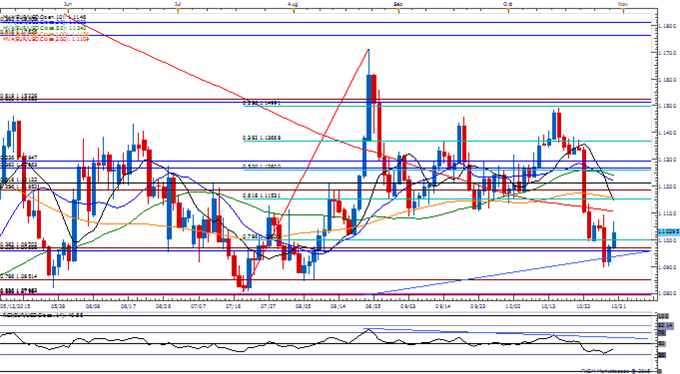The image size is (680, 374).
Task: Select the RSI indicator title label
Action: [x=43, y=315]
